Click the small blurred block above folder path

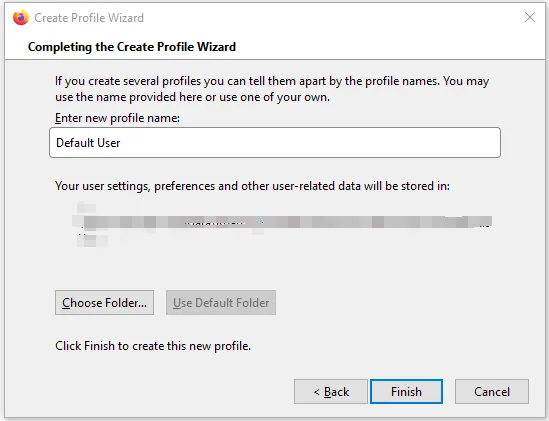click(86, 207)
